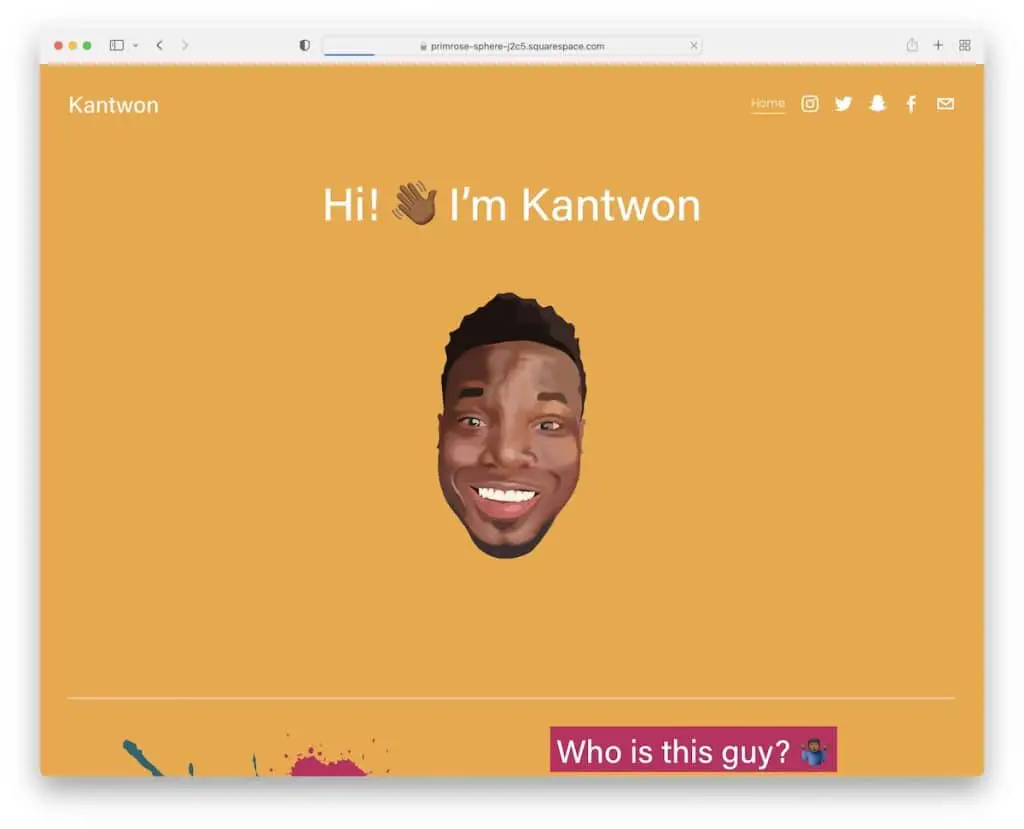The image size is (1024, 829).
Task: Open the Snapchat ghost icon
Action: click(x=878, y=104)
